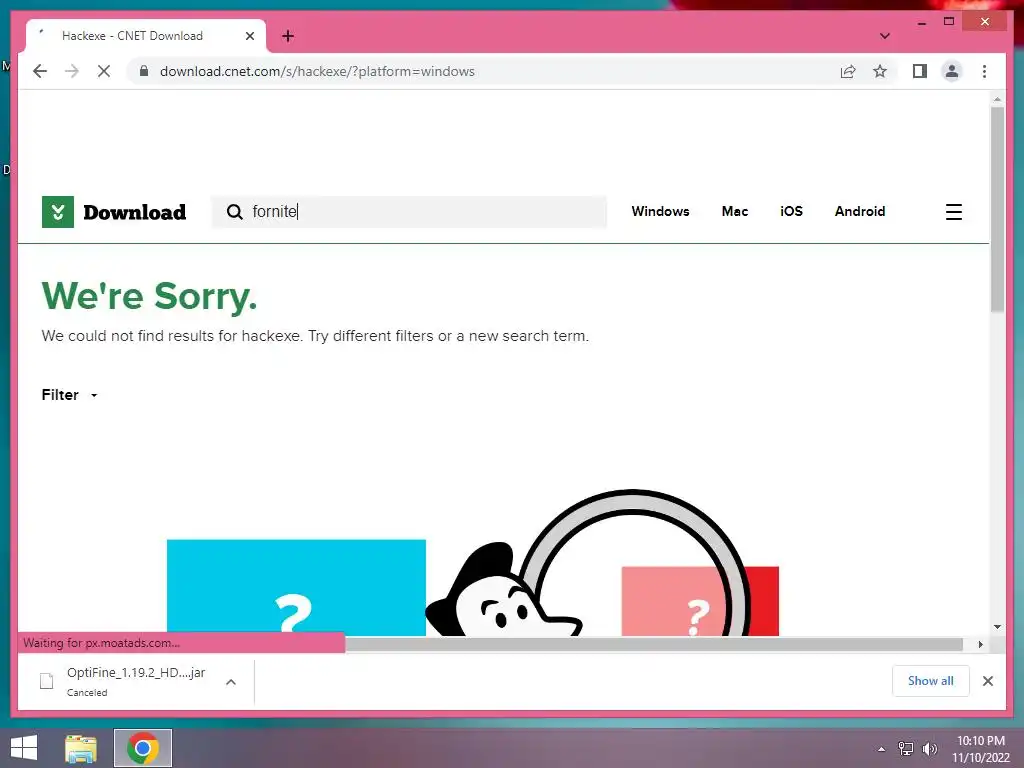Open the tab search chevron
Image resolution: width=1024 pixels, height=768 pixels.
tap(884, 36)
